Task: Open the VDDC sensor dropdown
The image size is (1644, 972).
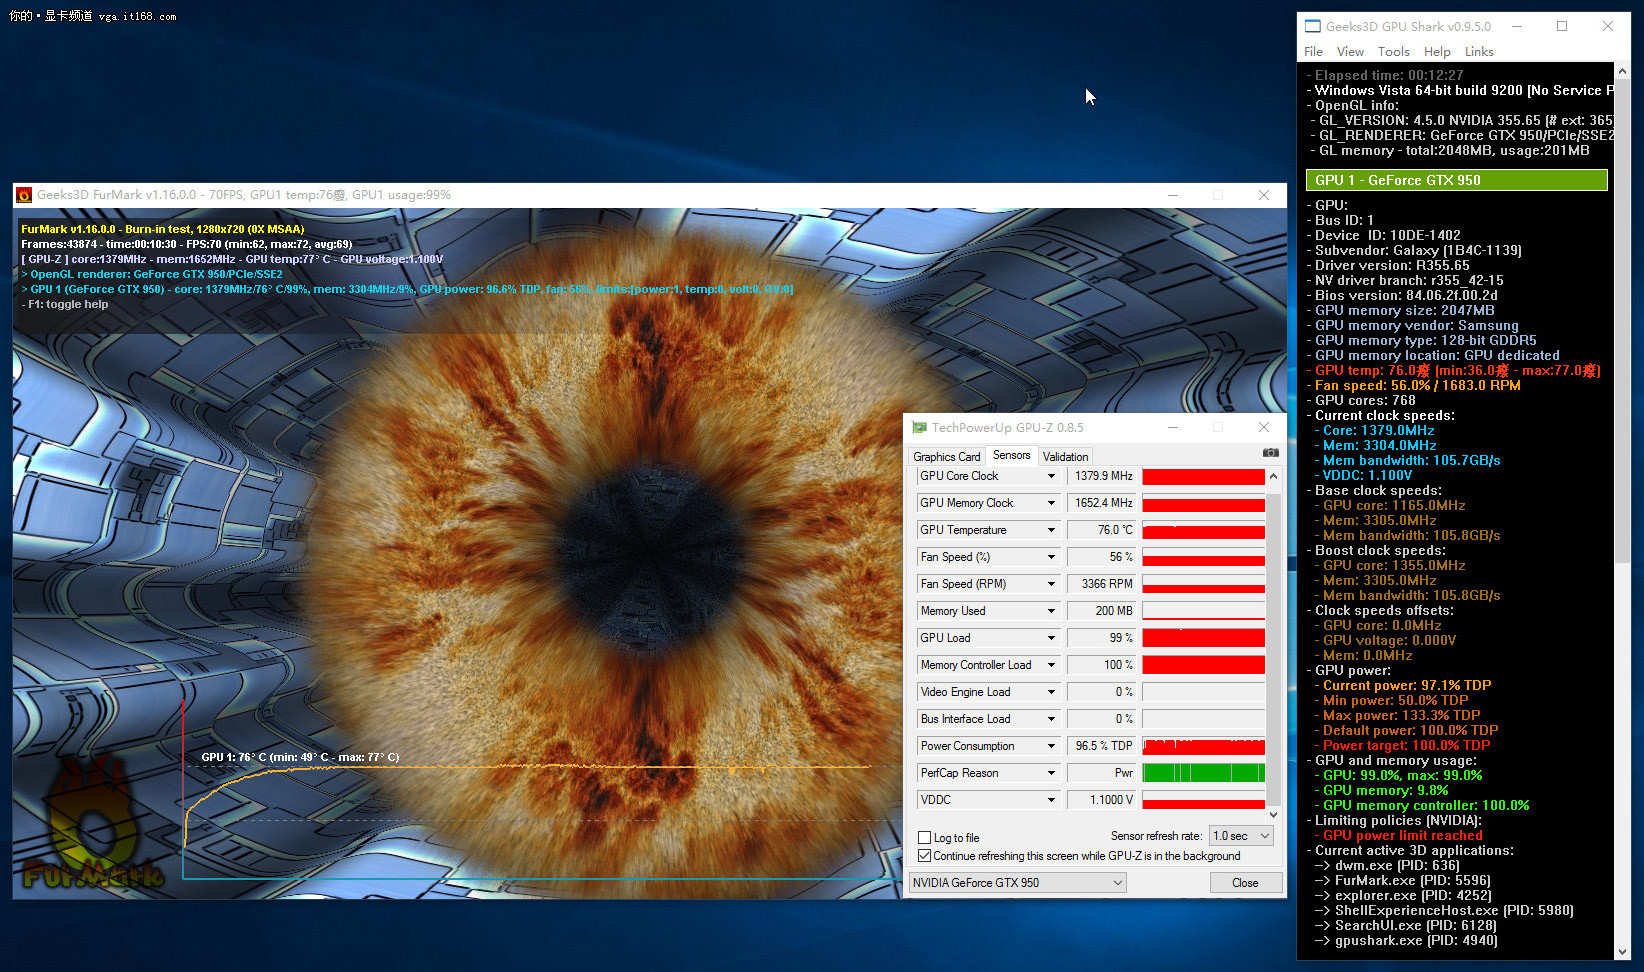Action: click(x=1051, y=800)
